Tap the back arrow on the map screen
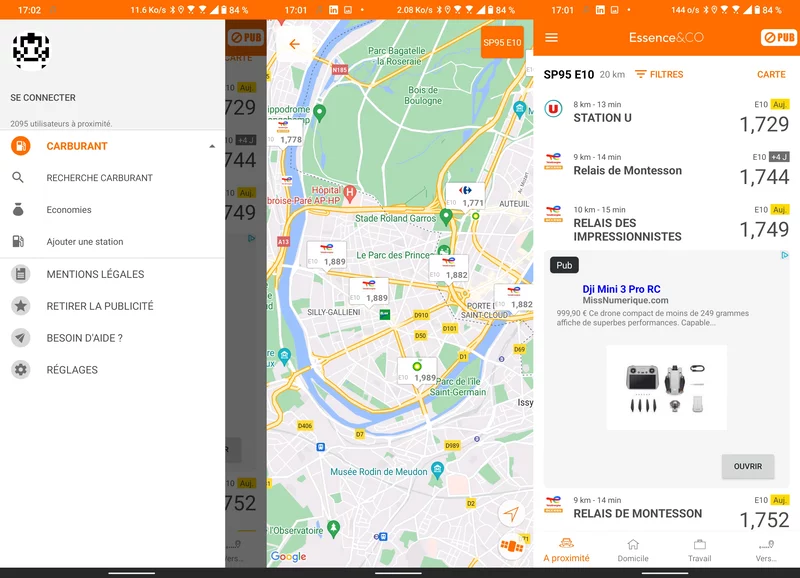This screenshot has width=800, height=578. [294, 44]
